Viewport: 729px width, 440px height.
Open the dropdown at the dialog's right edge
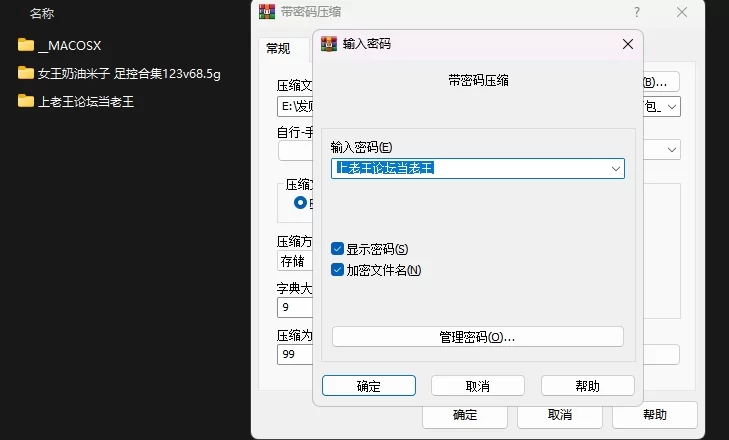[x=670, y=148]
